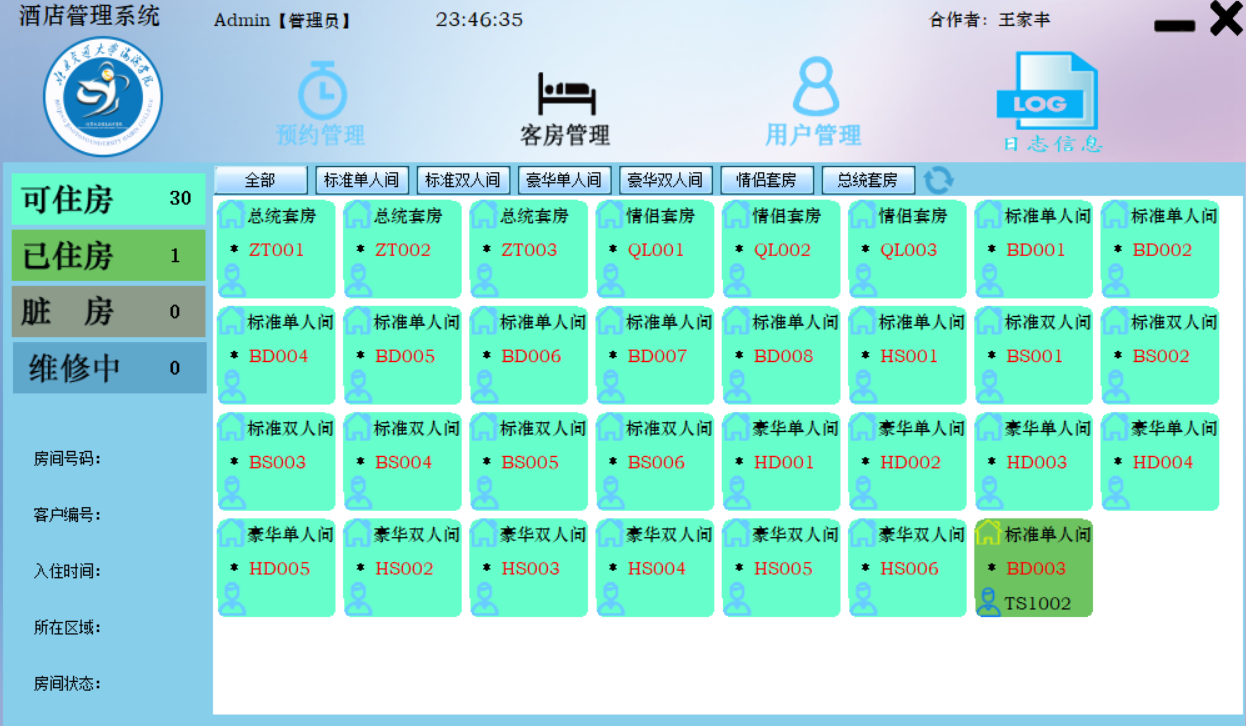Select room number BS004

click(x=404, y=462)
